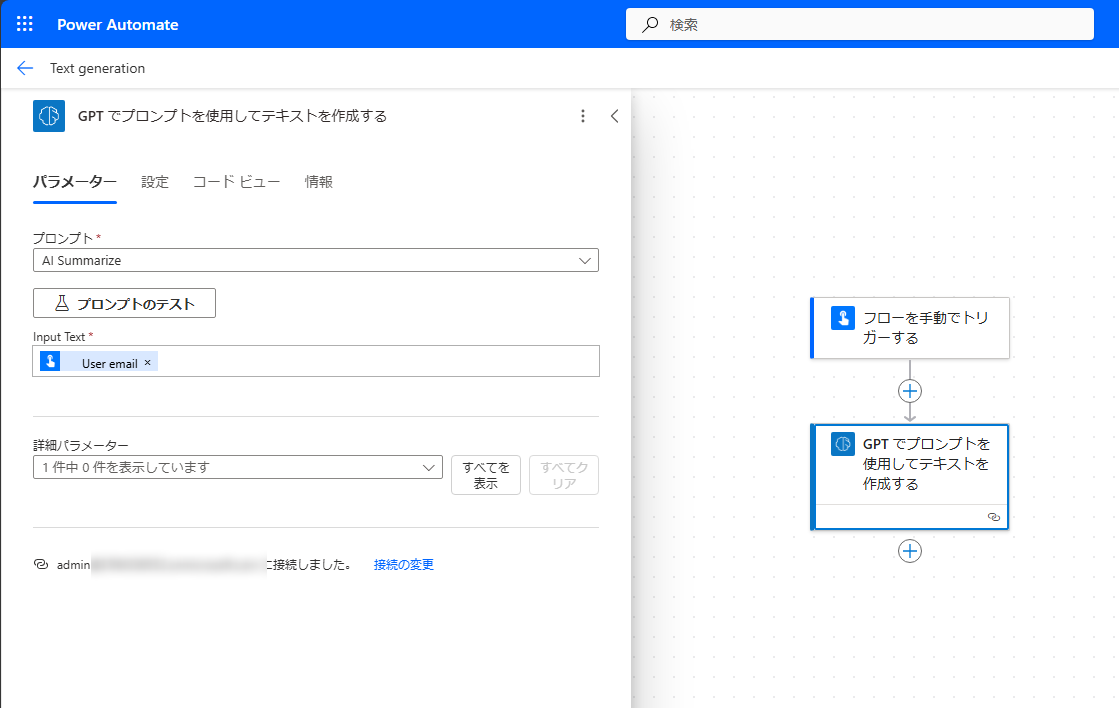Open the app launcher waffle icon
The image size is (1119, 708).
pyautogui.click(x=25, y=24)
